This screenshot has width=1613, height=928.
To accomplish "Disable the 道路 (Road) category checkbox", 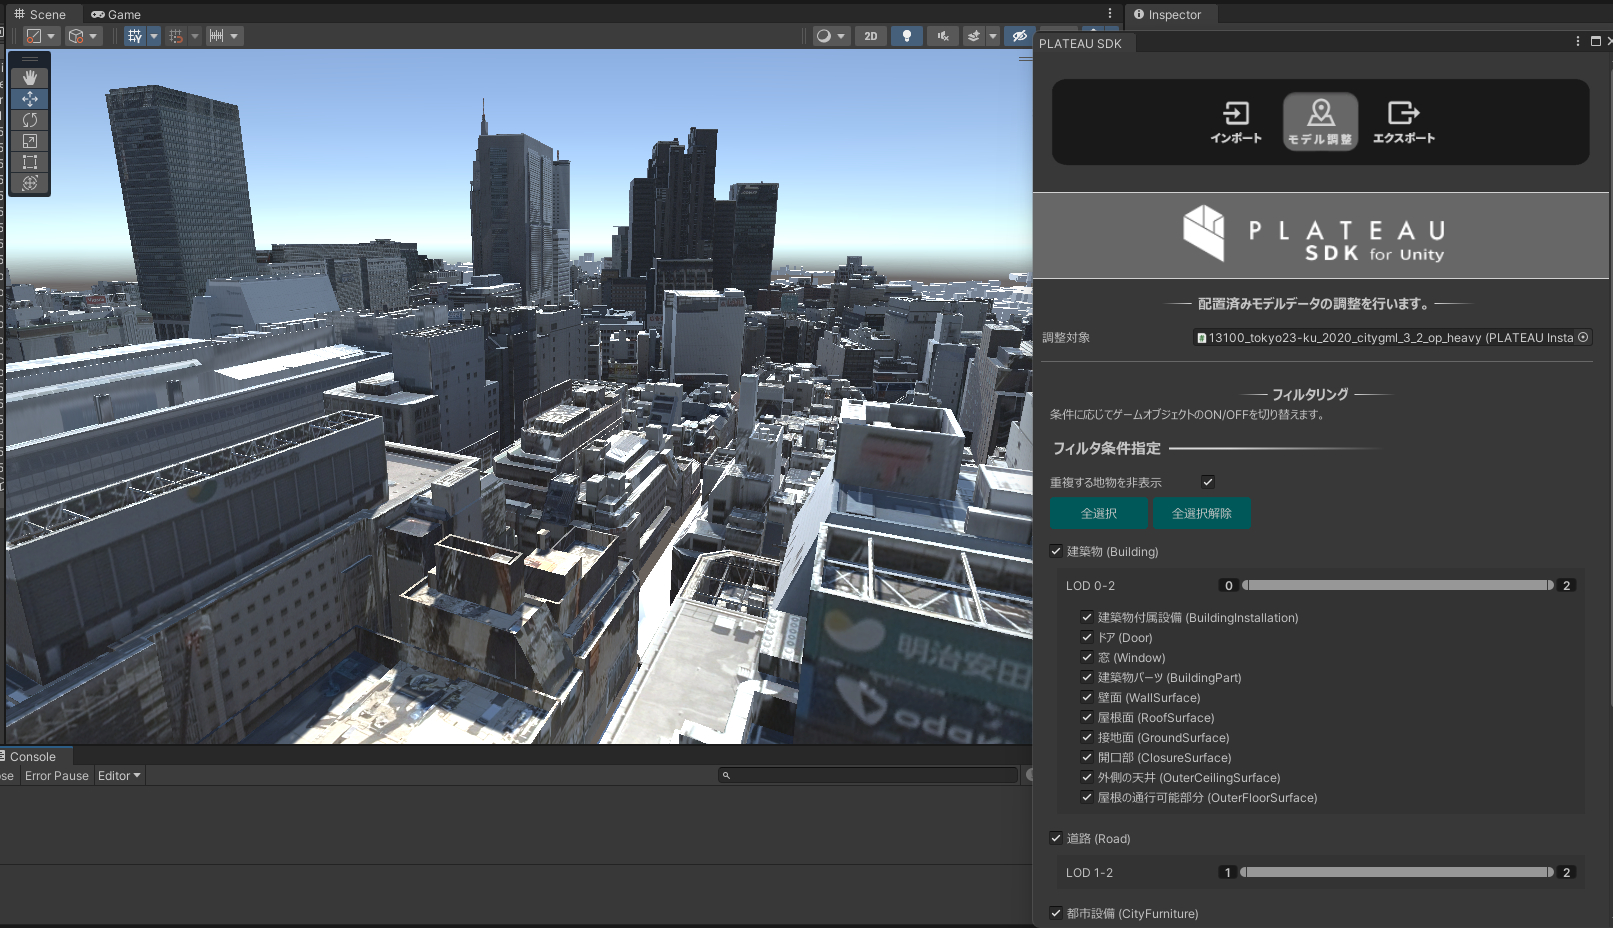I will (x=1056, y=838).
